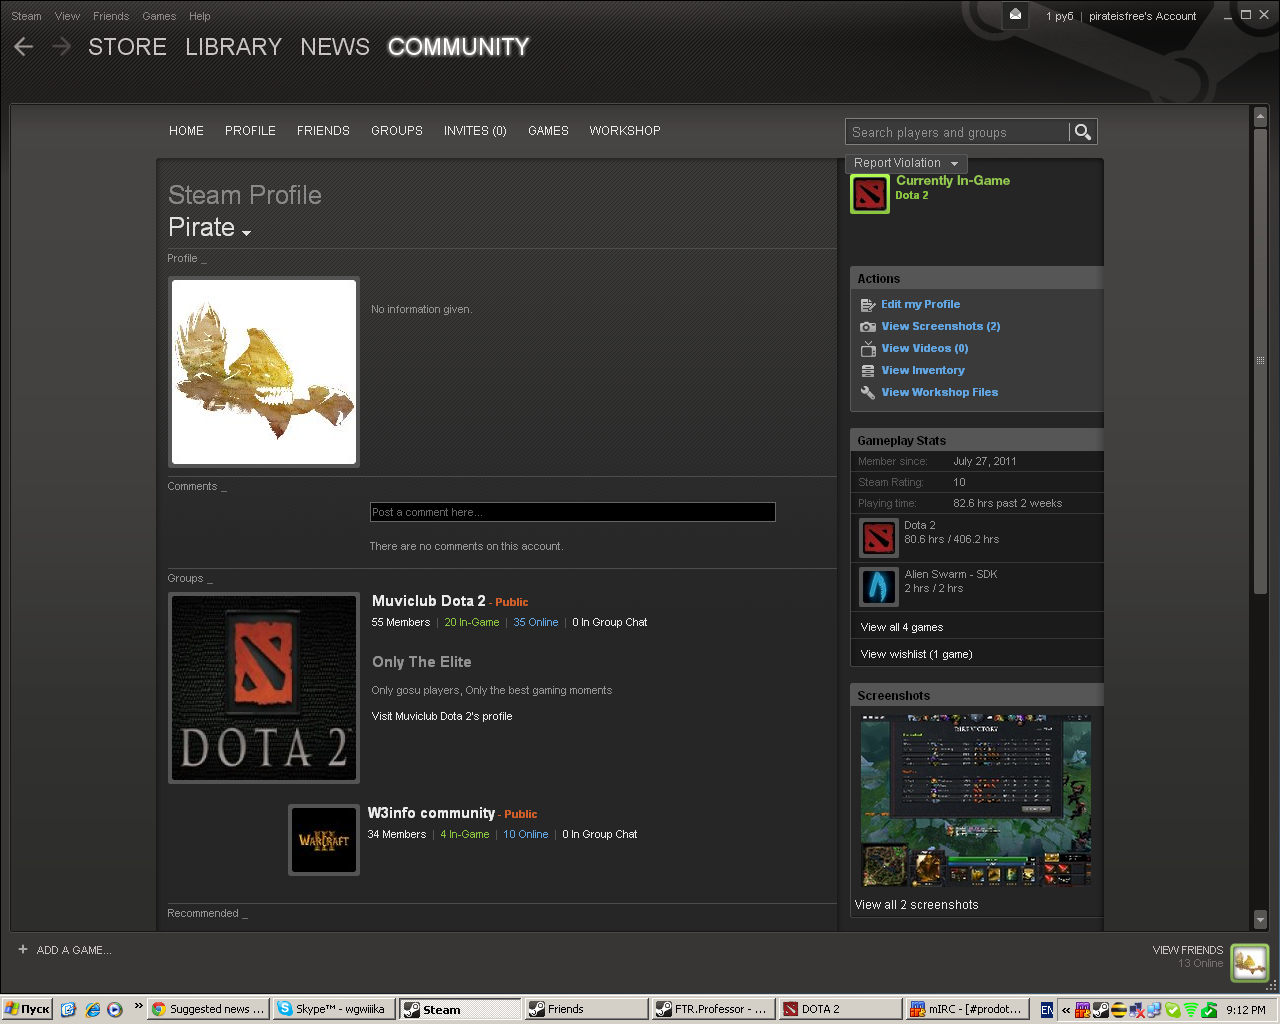Click the magnifying glass search icon
The height and width of the screenshot is (1024, 1280).
tap(1082, 132)
